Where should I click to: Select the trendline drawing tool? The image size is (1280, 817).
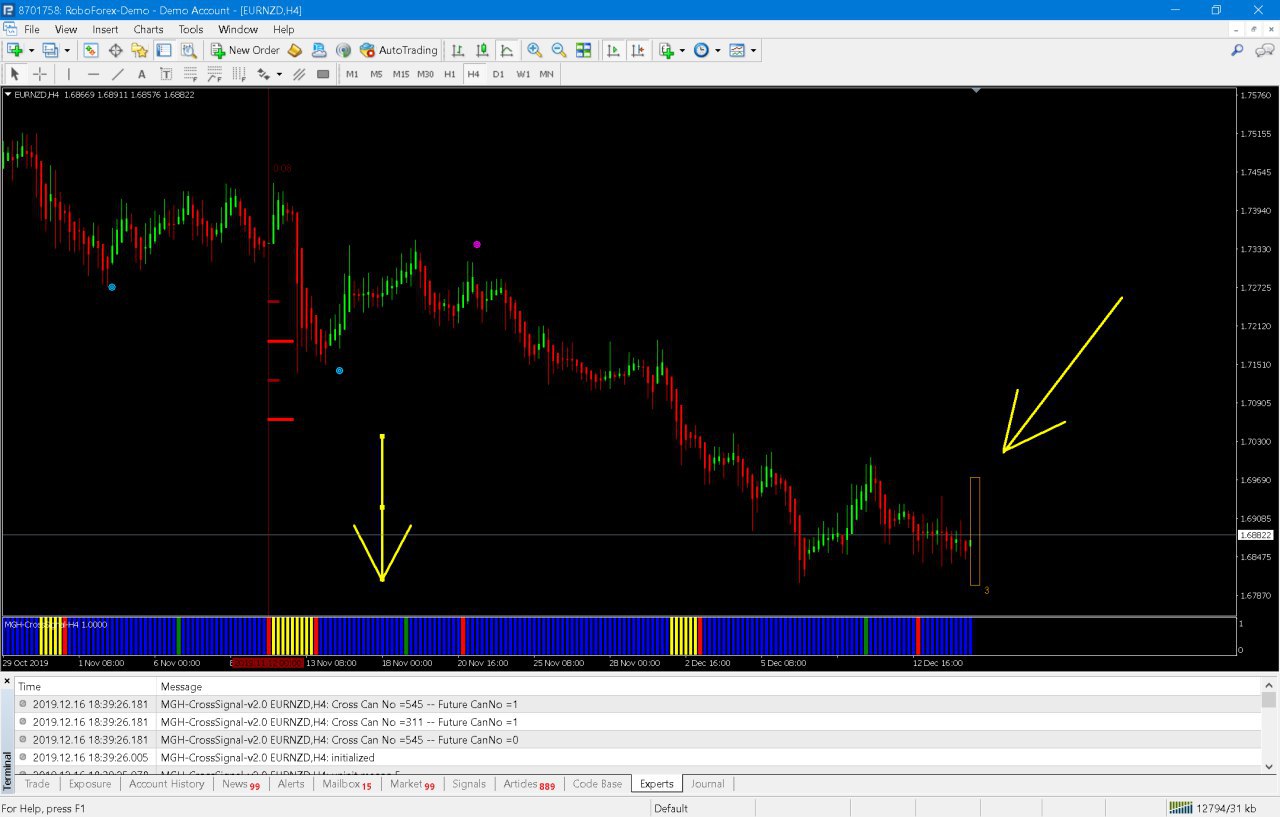(x=117, y=74)
